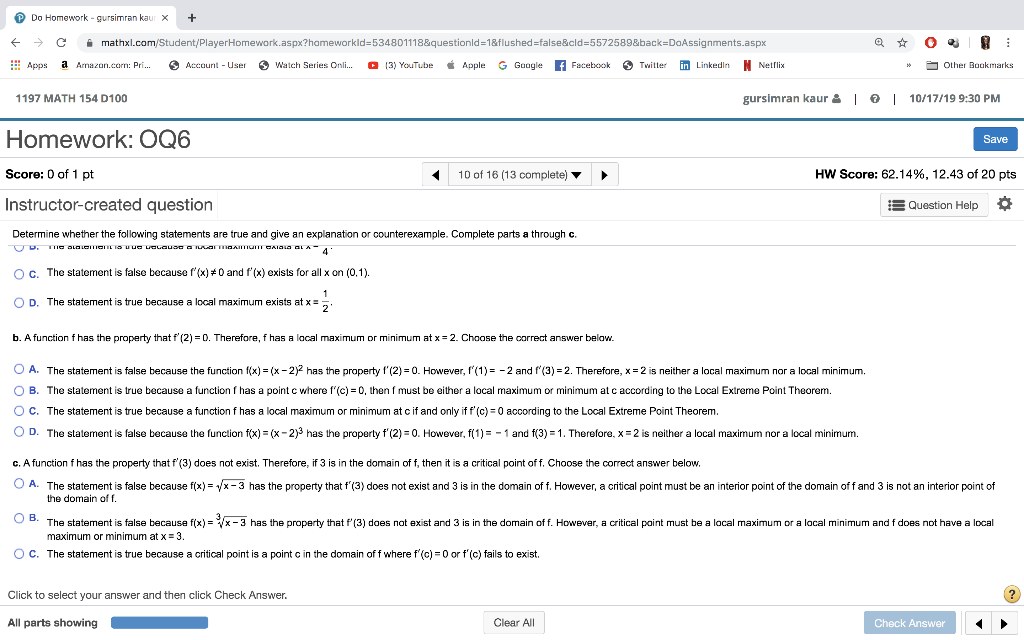Go to previous question with left arrow
This screenshot has height=640, width=1024.
[436, 175]
